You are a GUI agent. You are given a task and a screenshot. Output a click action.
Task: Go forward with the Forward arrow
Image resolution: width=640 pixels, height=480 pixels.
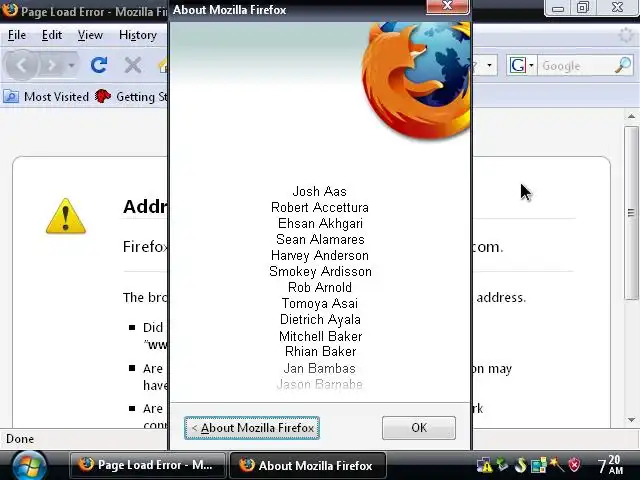[52, 65]
